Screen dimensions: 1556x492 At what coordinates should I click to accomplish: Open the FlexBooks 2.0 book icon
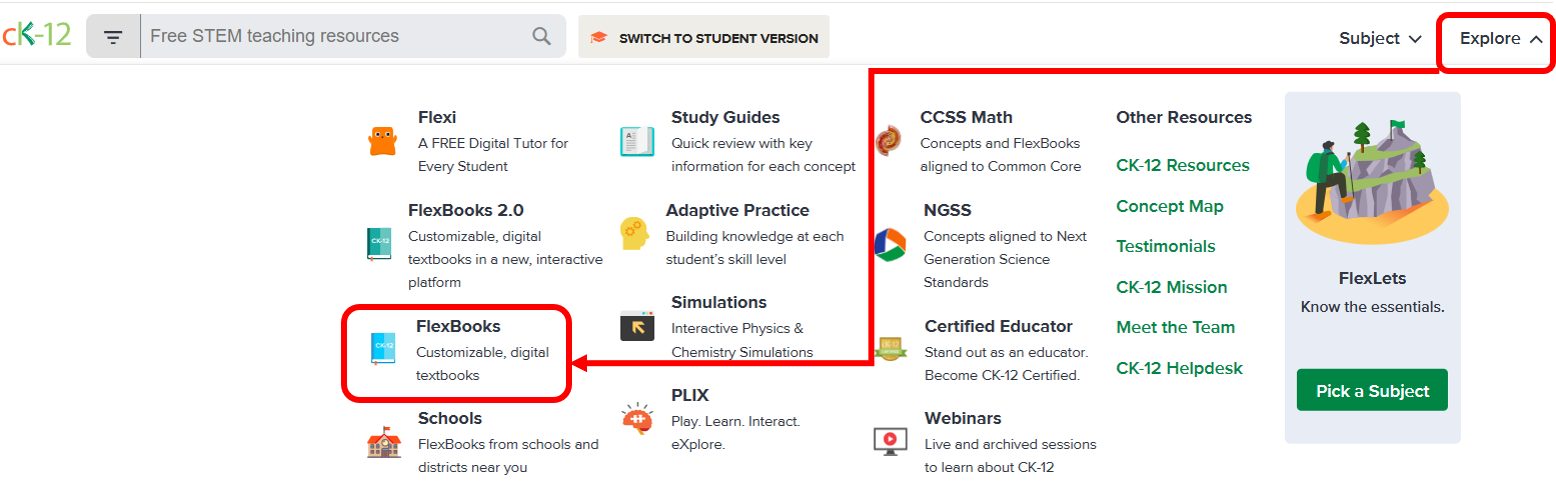pyautogui.click(x=379, y=244)
